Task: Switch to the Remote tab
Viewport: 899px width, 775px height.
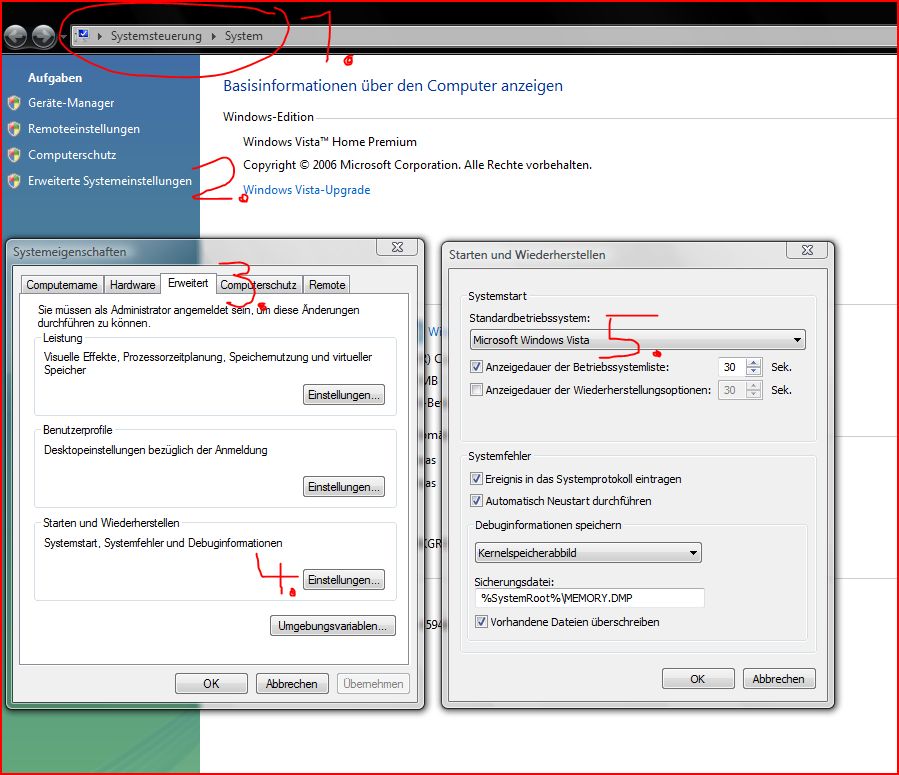Action: (x=327, y=285)
